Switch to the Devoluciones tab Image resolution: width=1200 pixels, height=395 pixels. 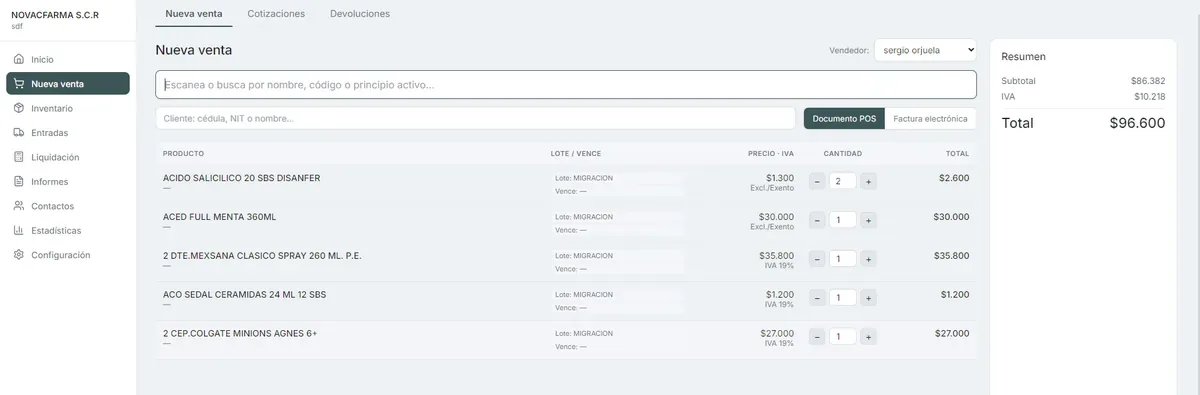360,14
